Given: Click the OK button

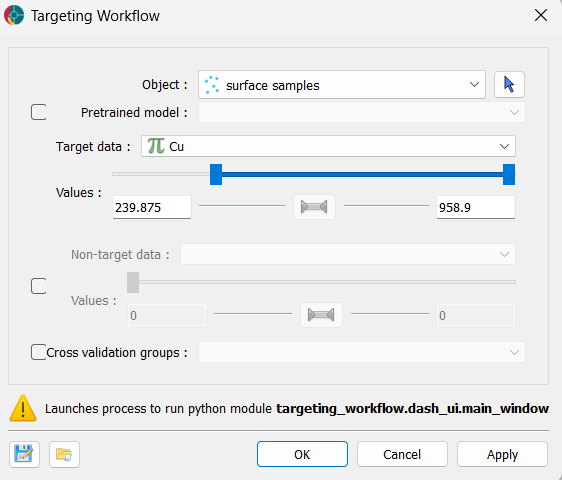Looking at the screenshot, I should 302,454.
